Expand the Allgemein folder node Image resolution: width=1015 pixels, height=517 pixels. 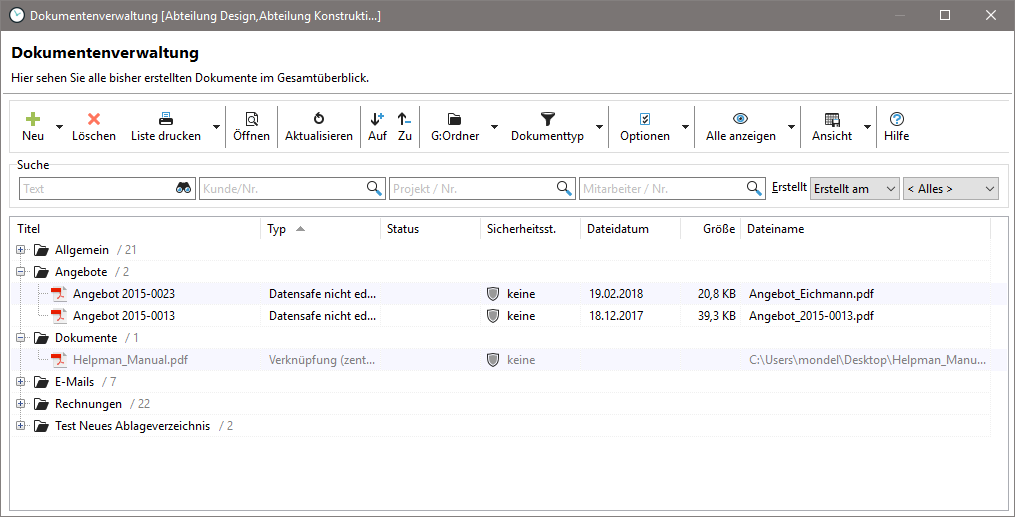[x=20, y=249]
